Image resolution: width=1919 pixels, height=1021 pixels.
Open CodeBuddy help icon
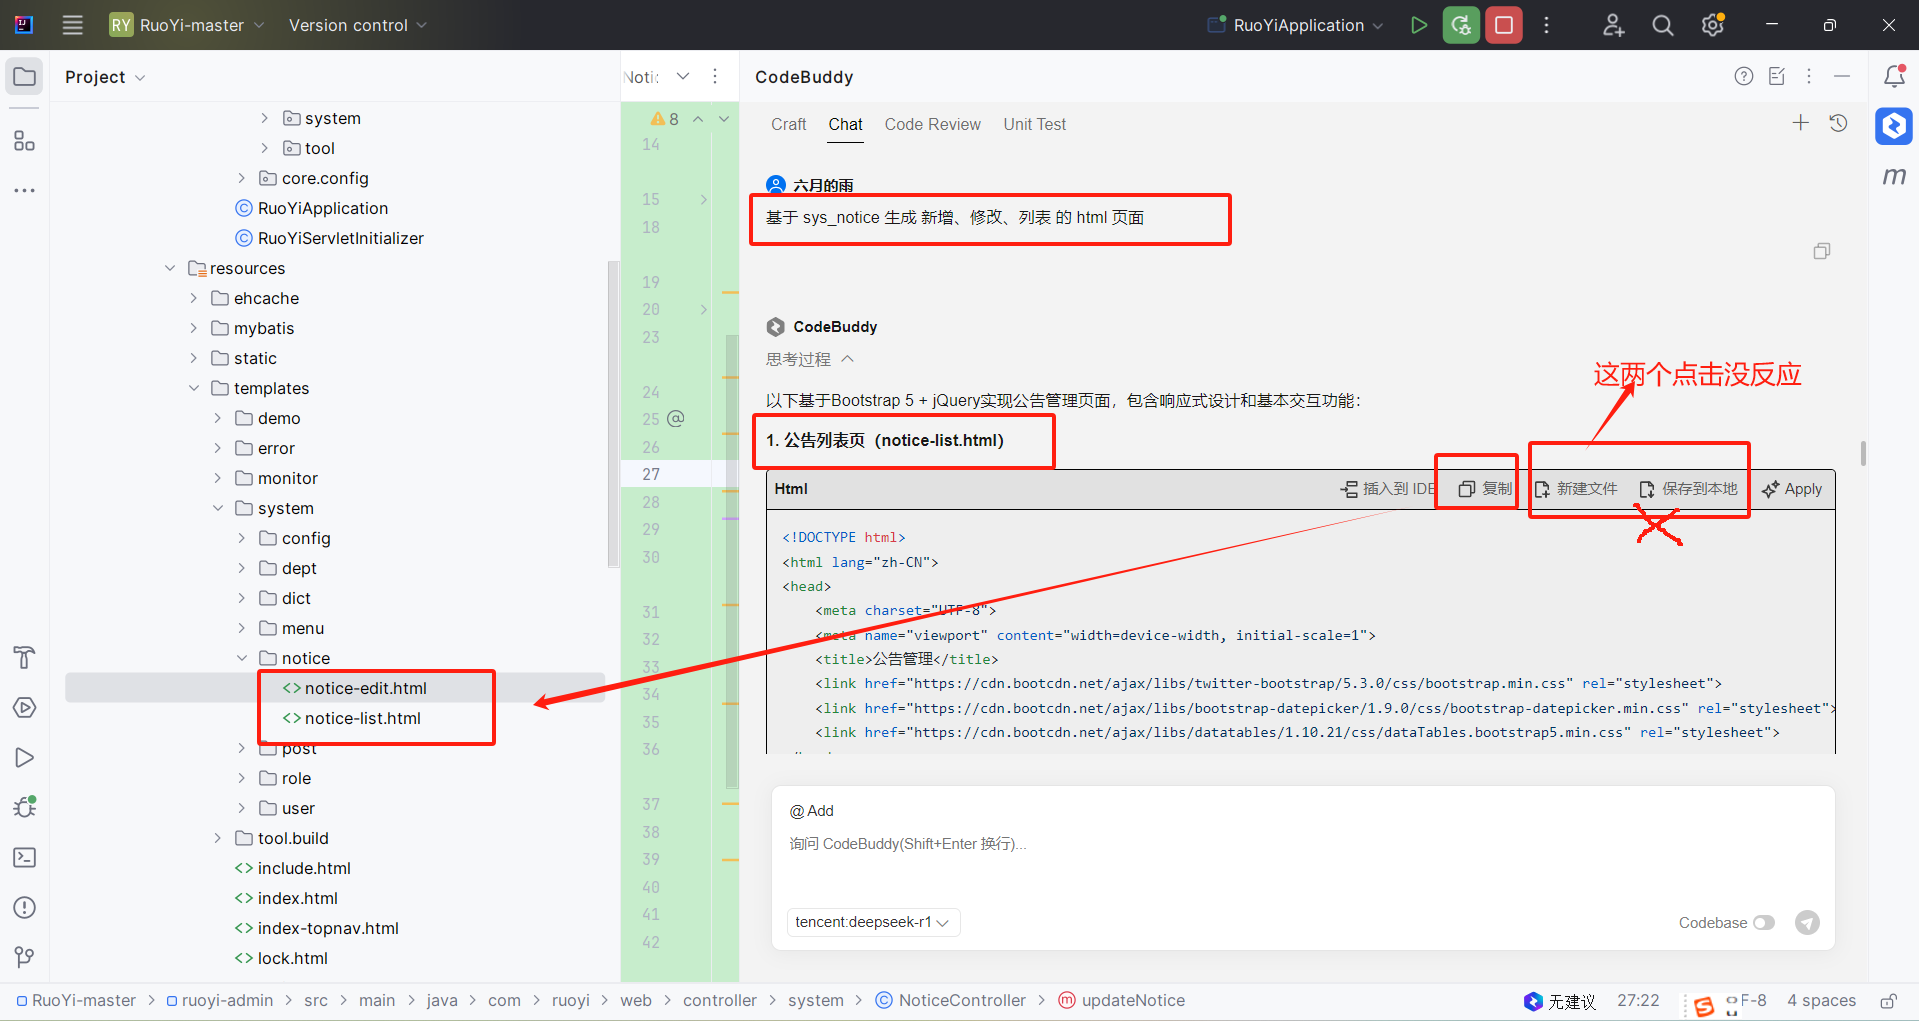click(x=1744, y=76)
